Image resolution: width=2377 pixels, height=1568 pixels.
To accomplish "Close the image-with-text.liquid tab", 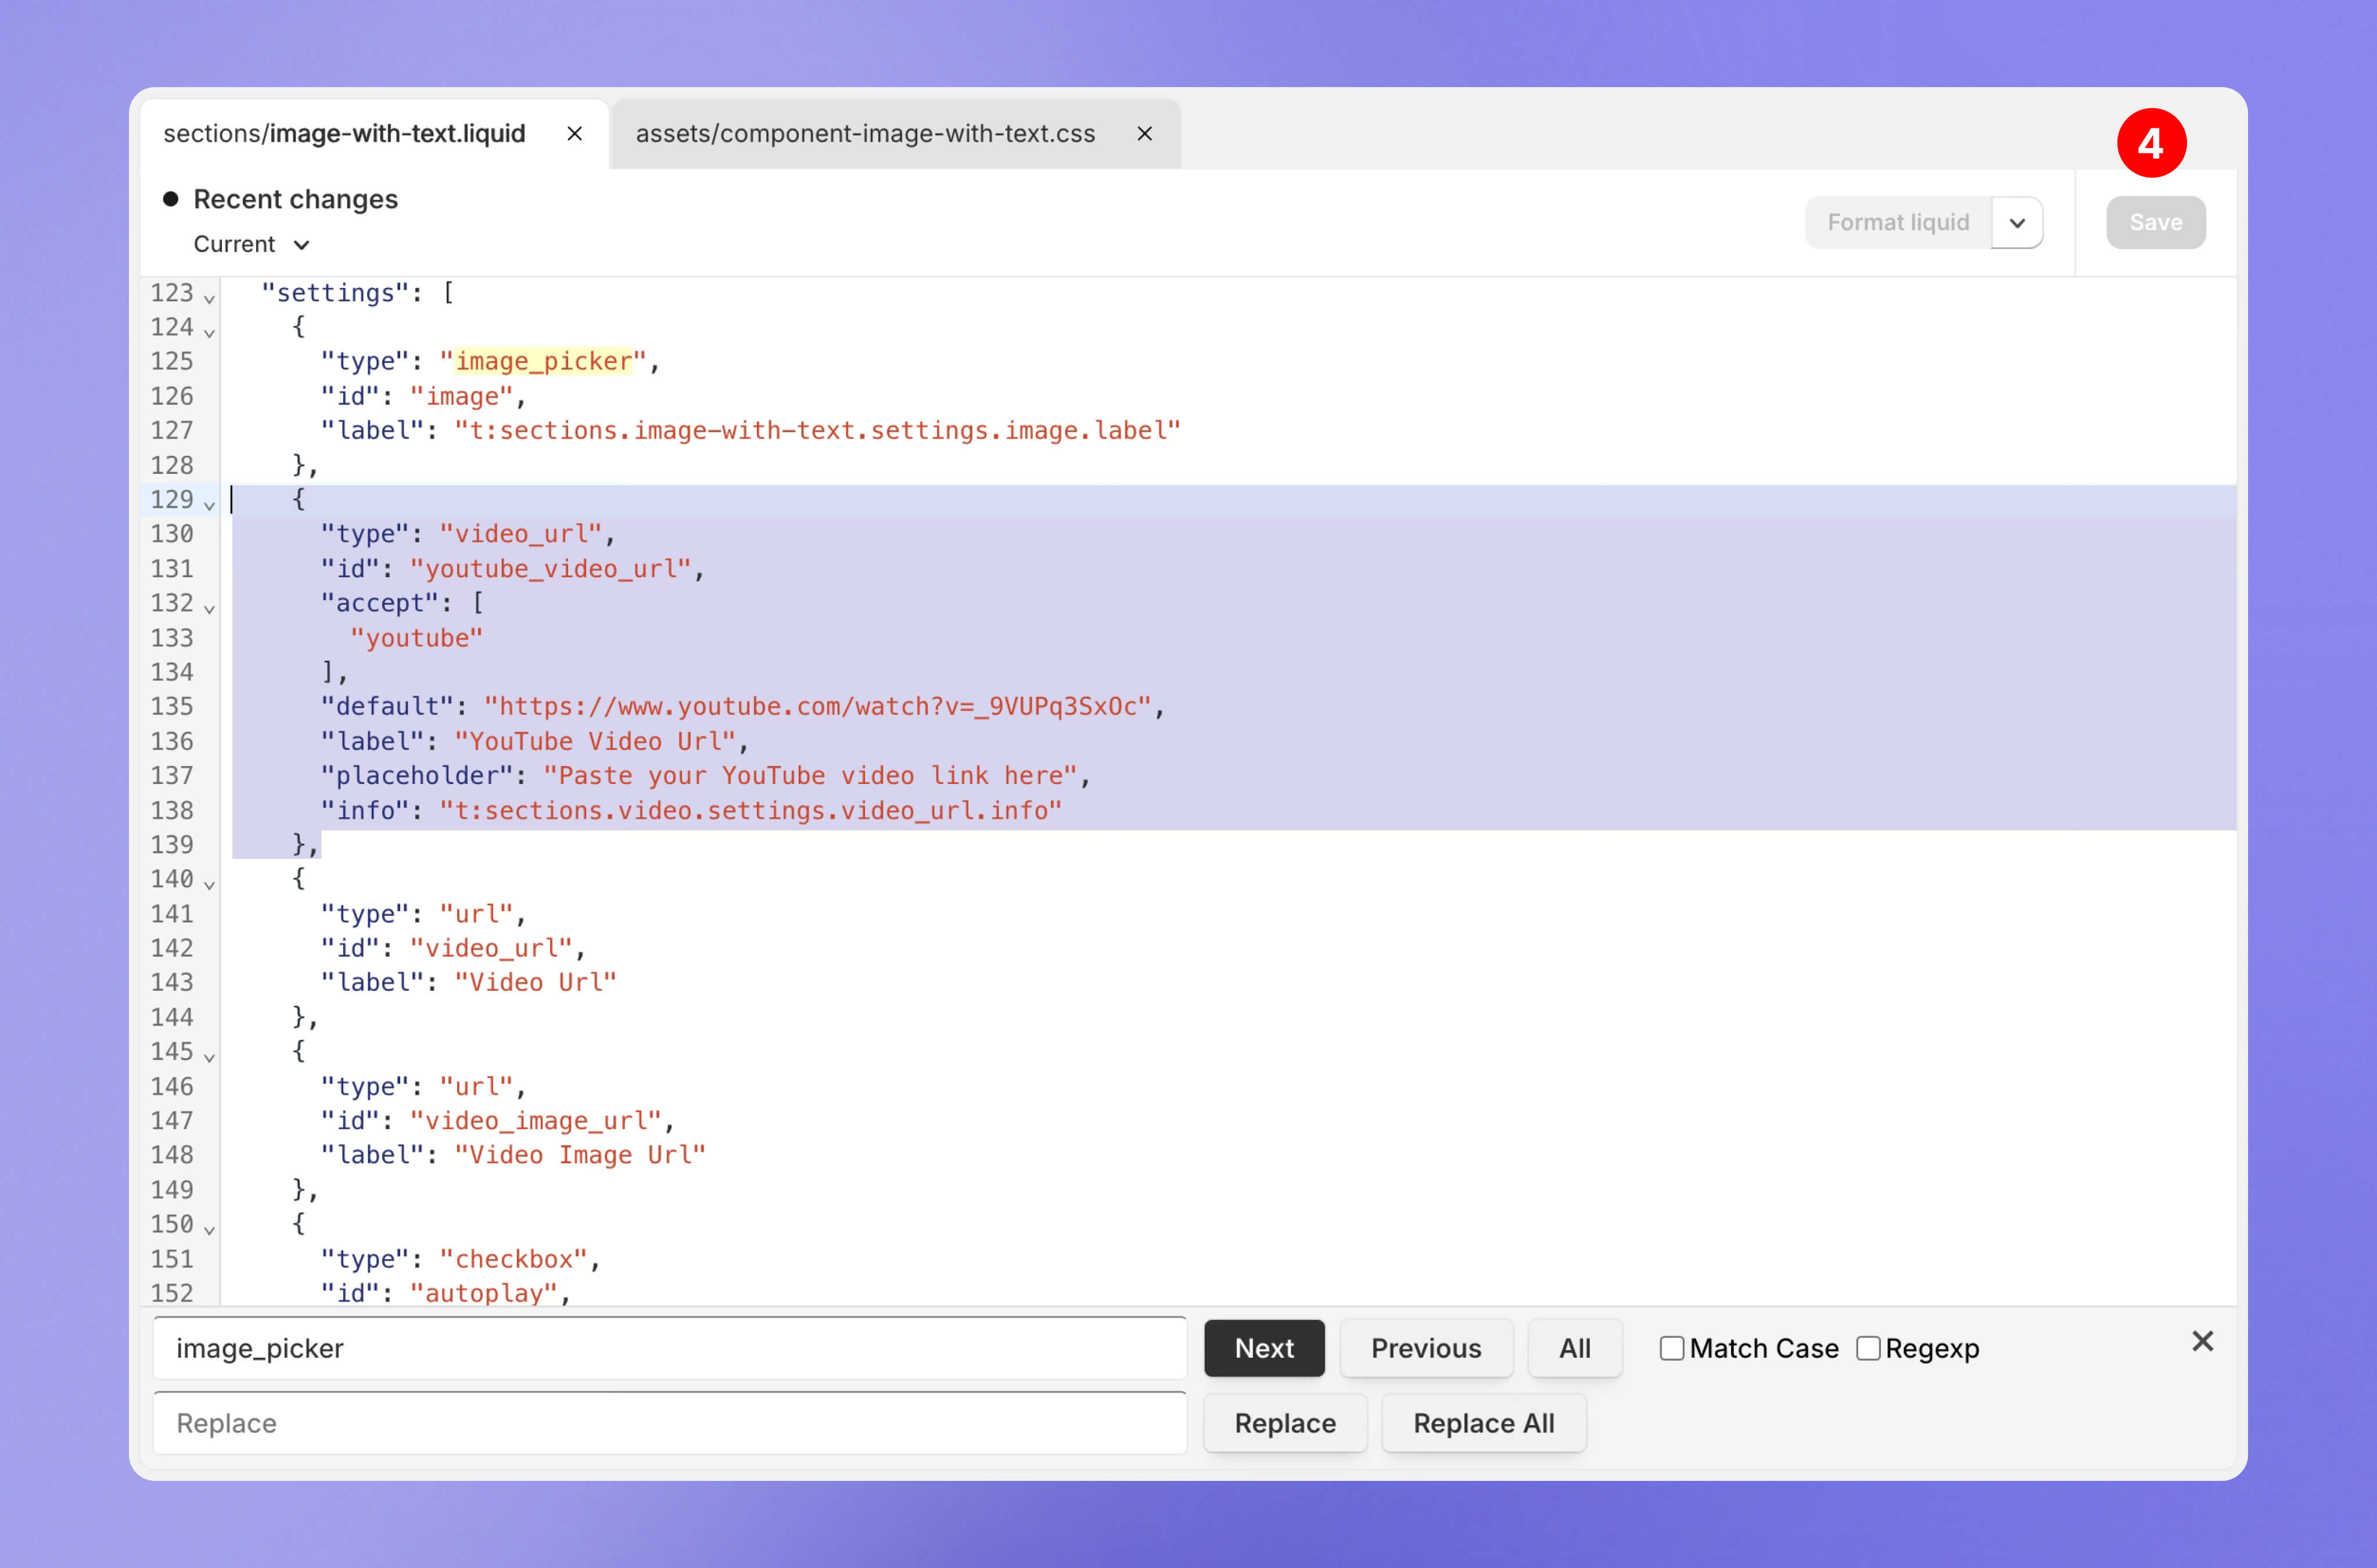I will pyautogui.click(x=574, y=133).
